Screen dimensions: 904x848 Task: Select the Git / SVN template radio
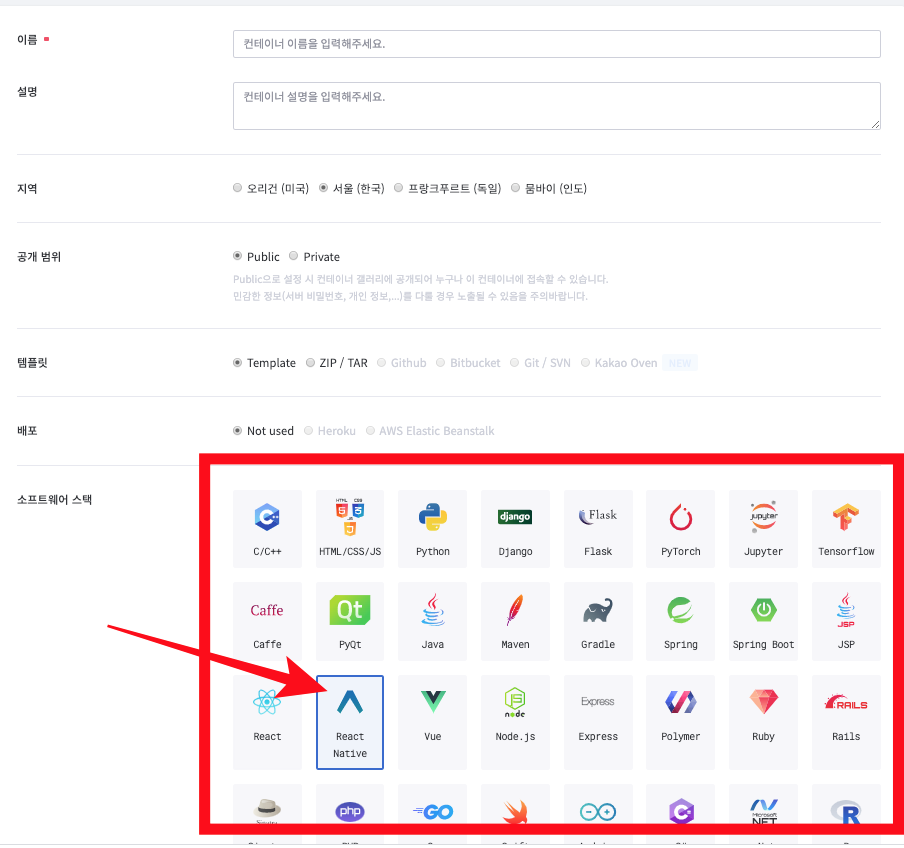coord(515,362)
